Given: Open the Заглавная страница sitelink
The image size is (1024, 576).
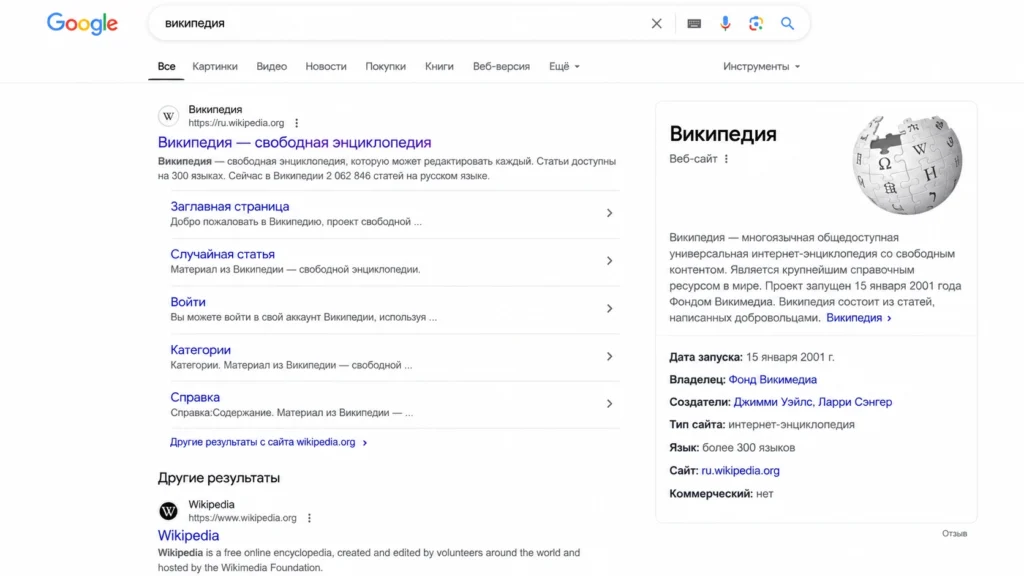Looking at the screenshot, I should click(x=230, y=206).
